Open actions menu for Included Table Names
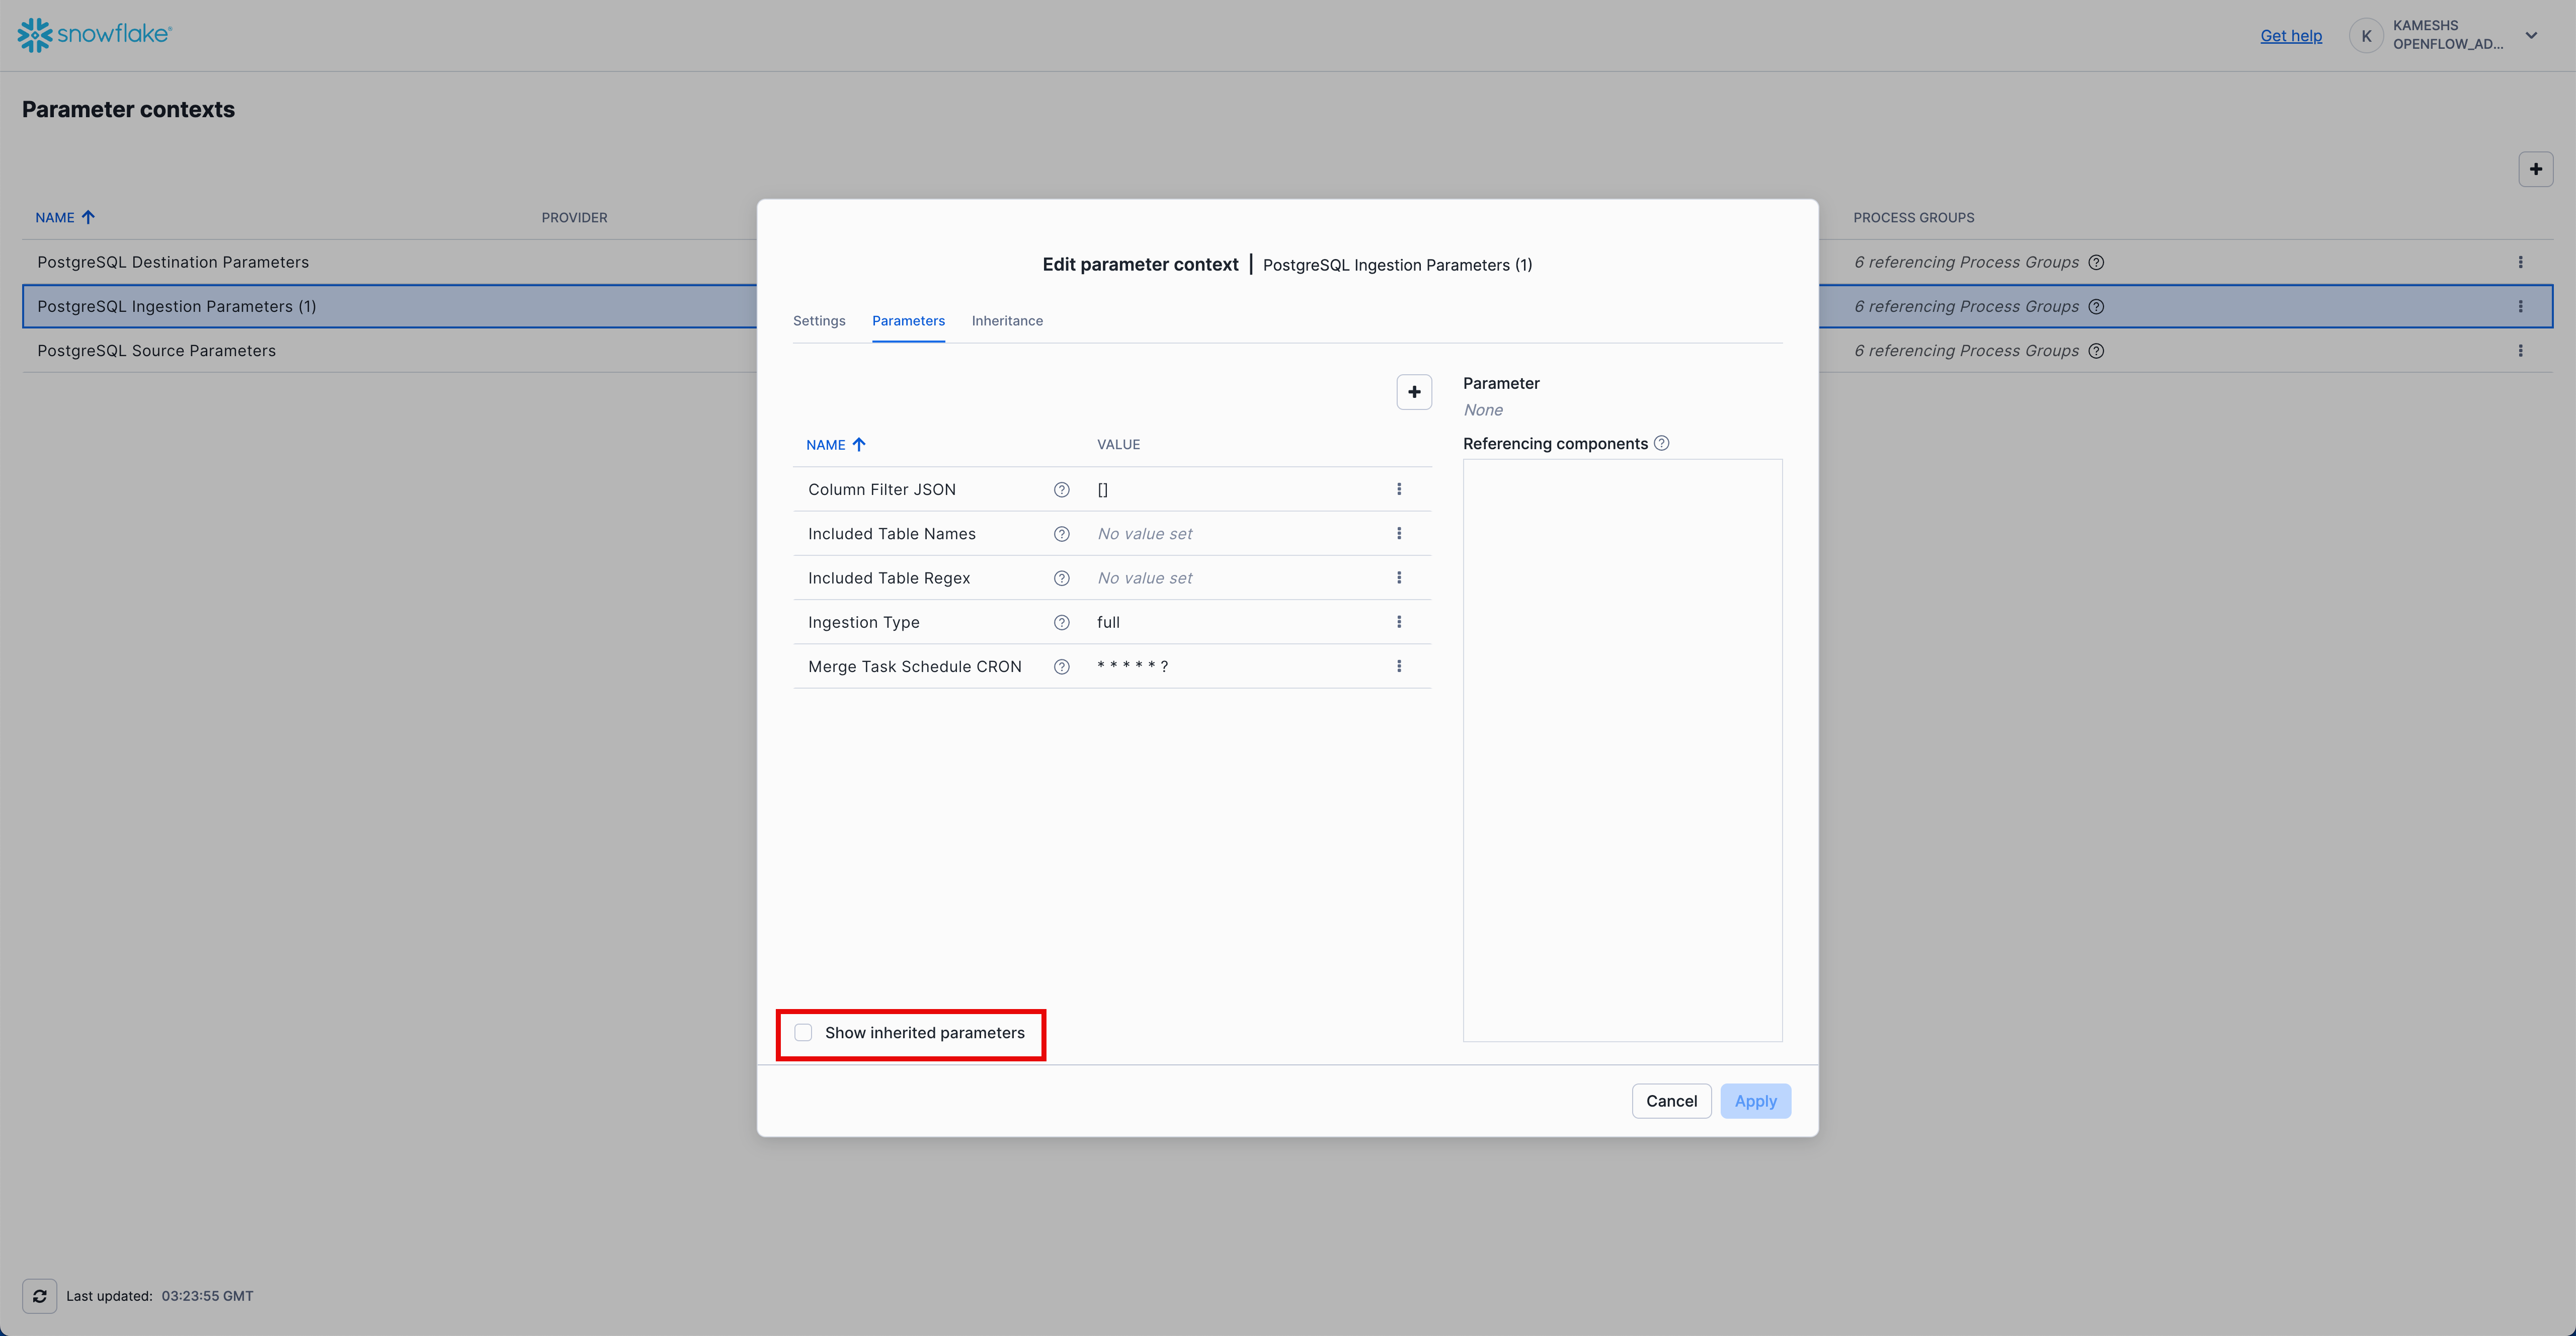Image resolution: width=2576 pixels, height=1336 pixels. tap(1399, 534)
